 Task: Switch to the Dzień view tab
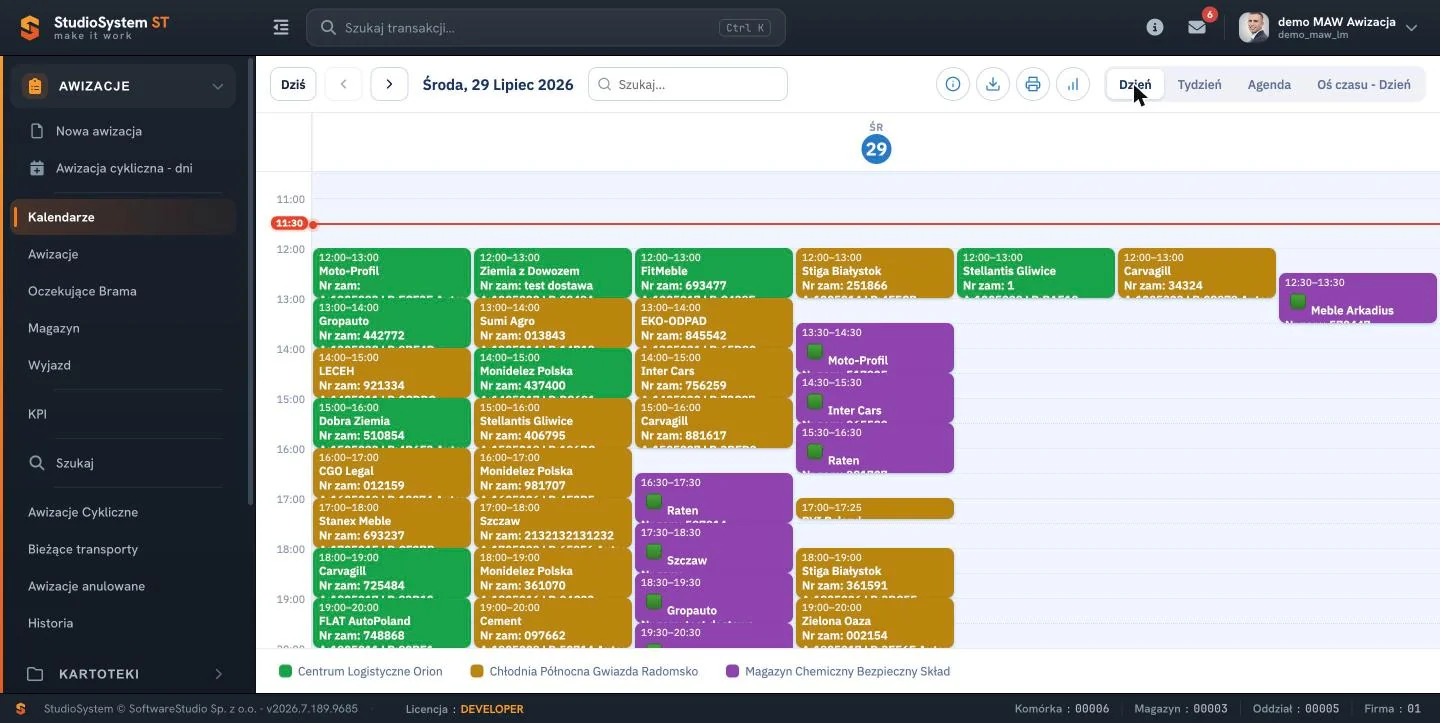[x=1135, y=85]
